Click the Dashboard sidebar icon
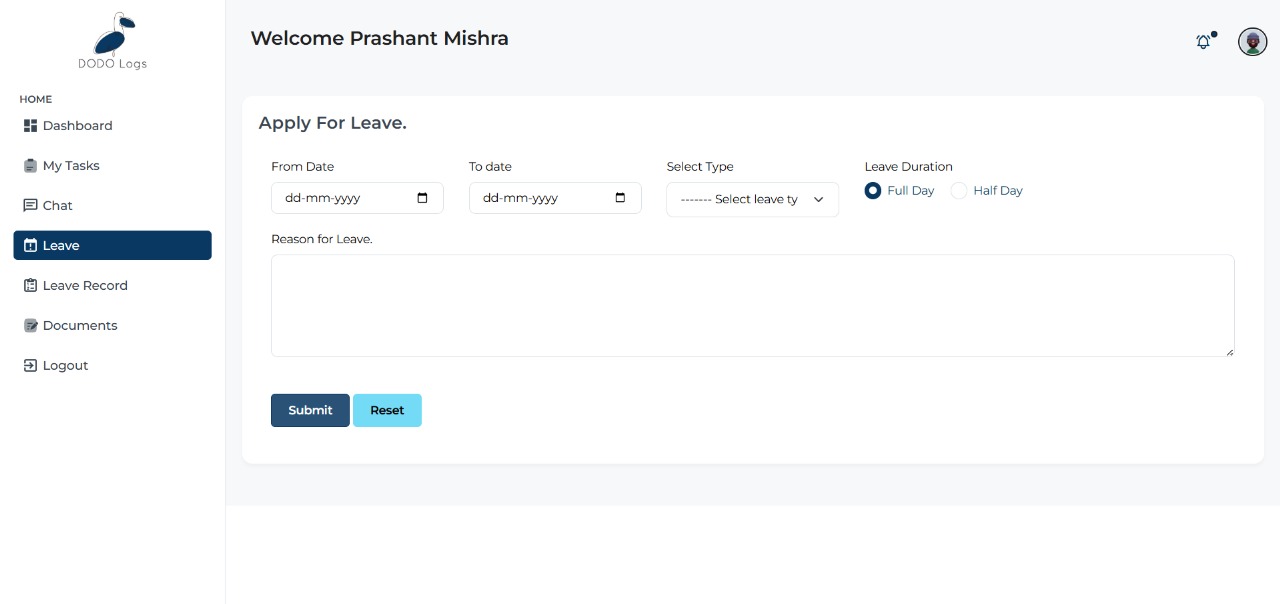Image resolution: width=1280 pixels, height=604 pixels. point(30,125)
